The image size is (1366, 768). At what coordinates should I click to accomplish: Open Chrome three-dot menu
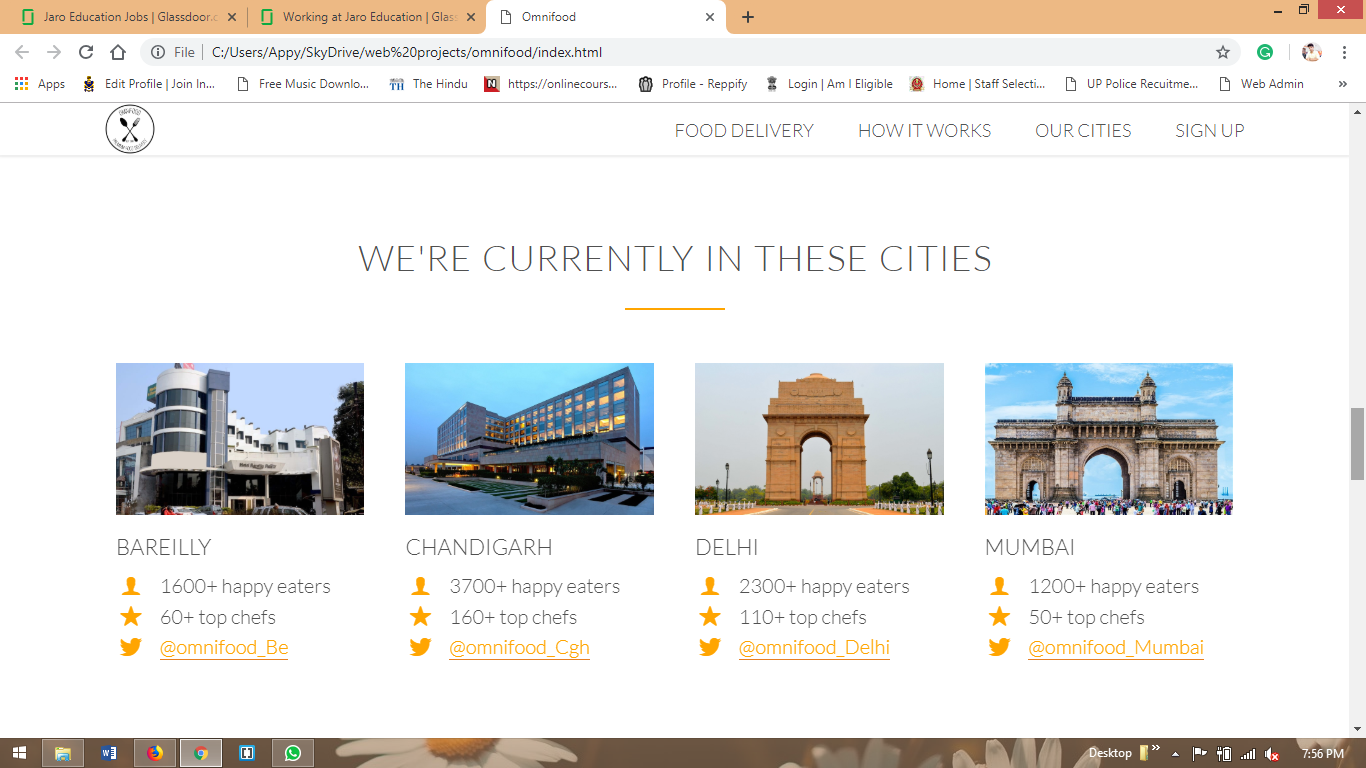(1345, 52)
